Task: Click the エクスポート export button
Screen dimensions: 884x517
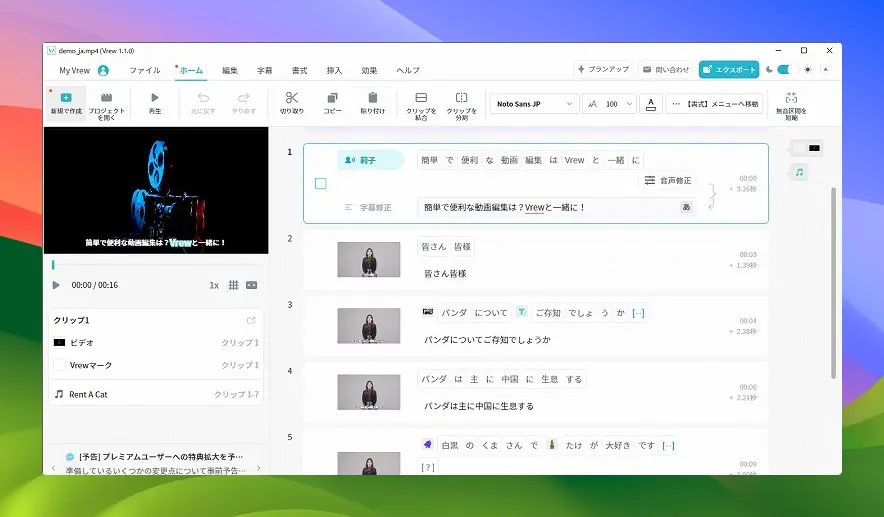Action: tap(729, 69)
